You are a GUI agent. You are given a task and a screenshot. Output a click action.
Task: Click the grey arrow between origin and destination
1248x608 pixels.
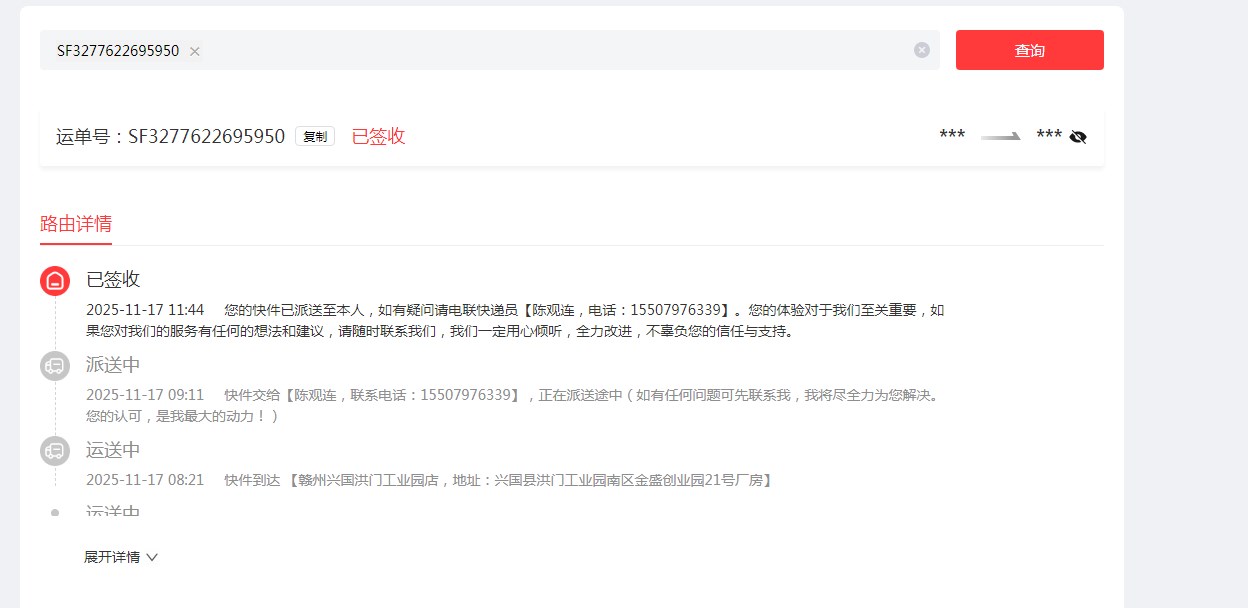pyautogui.click(x=1001, y=137)
